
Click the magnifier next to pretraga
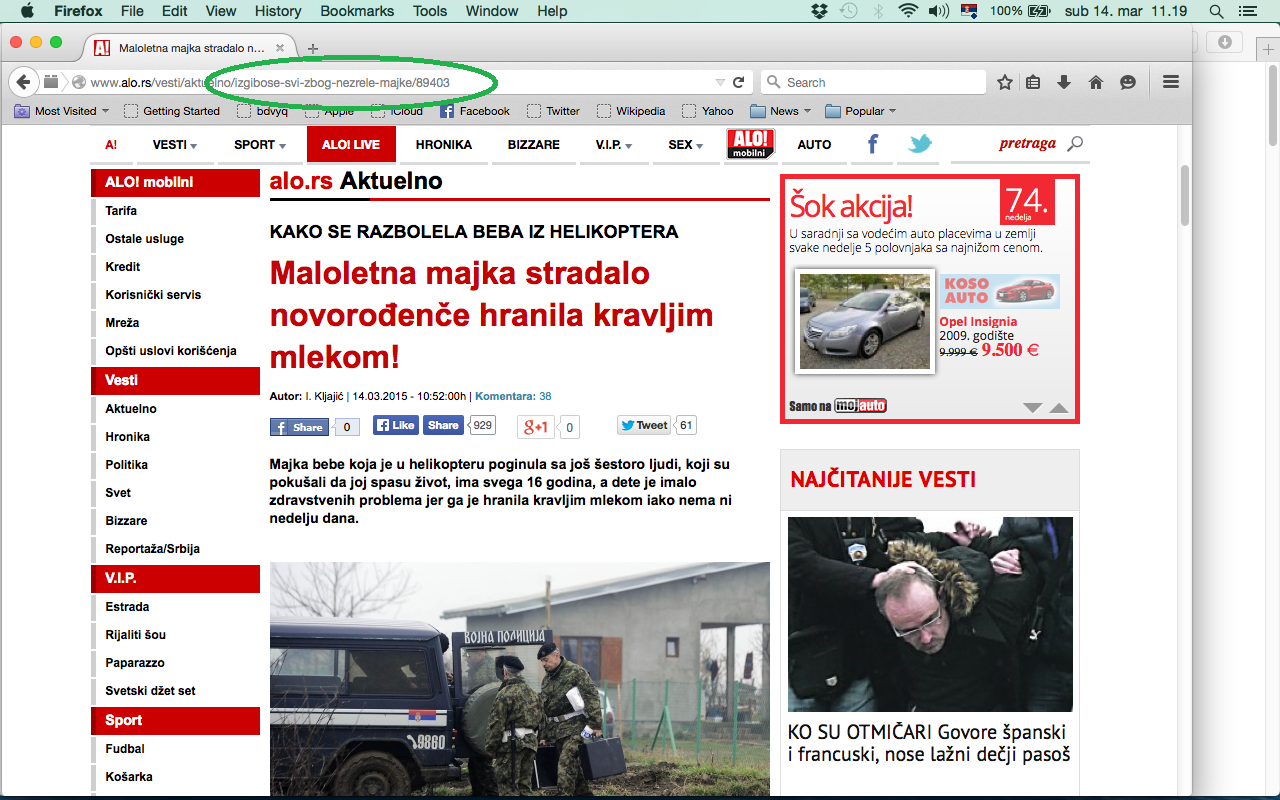tap(1075, 144)
